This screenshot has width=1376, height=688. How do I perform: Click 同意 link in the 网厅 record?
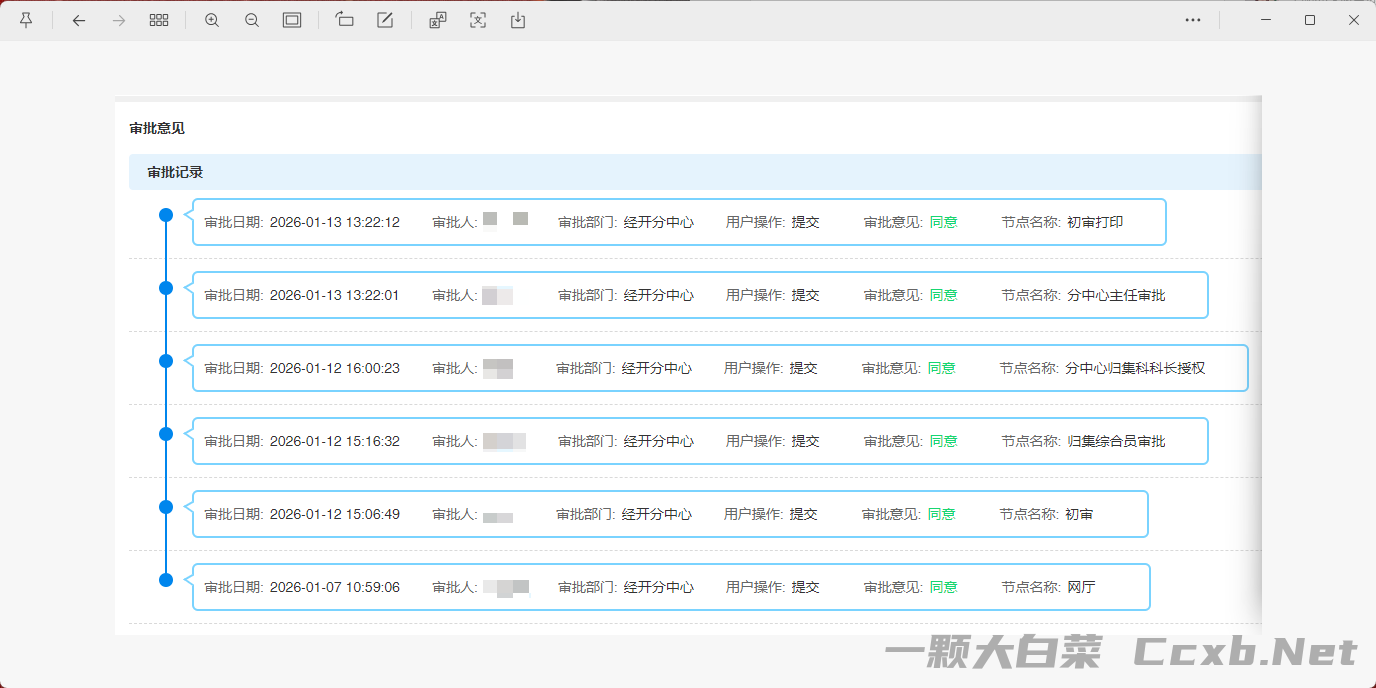pyautogui.click(x=943, y=587)
